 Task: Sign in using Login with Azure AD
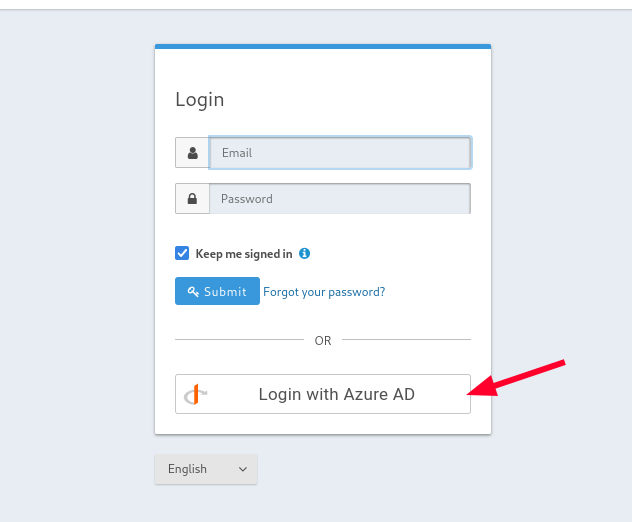[323, 394]
